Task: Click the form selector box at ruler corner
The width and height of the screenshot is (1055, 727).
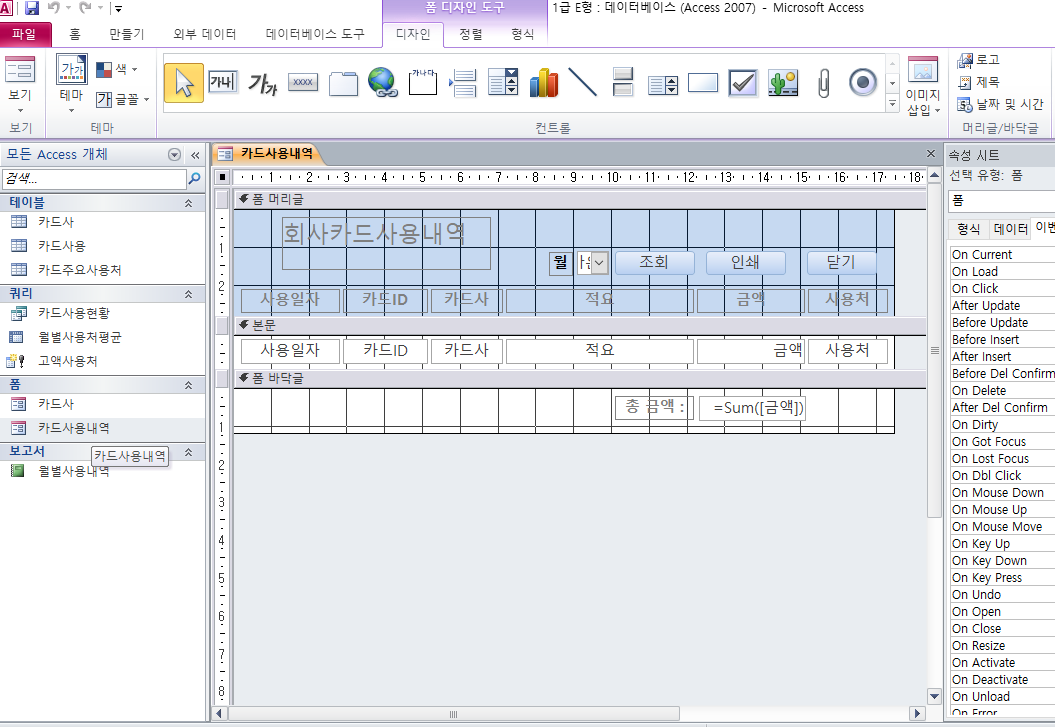Action: point(222,177)
